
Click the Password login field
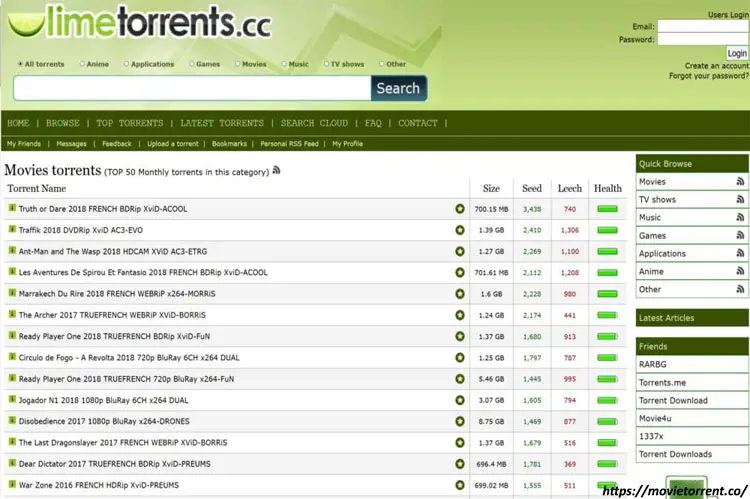703,39
